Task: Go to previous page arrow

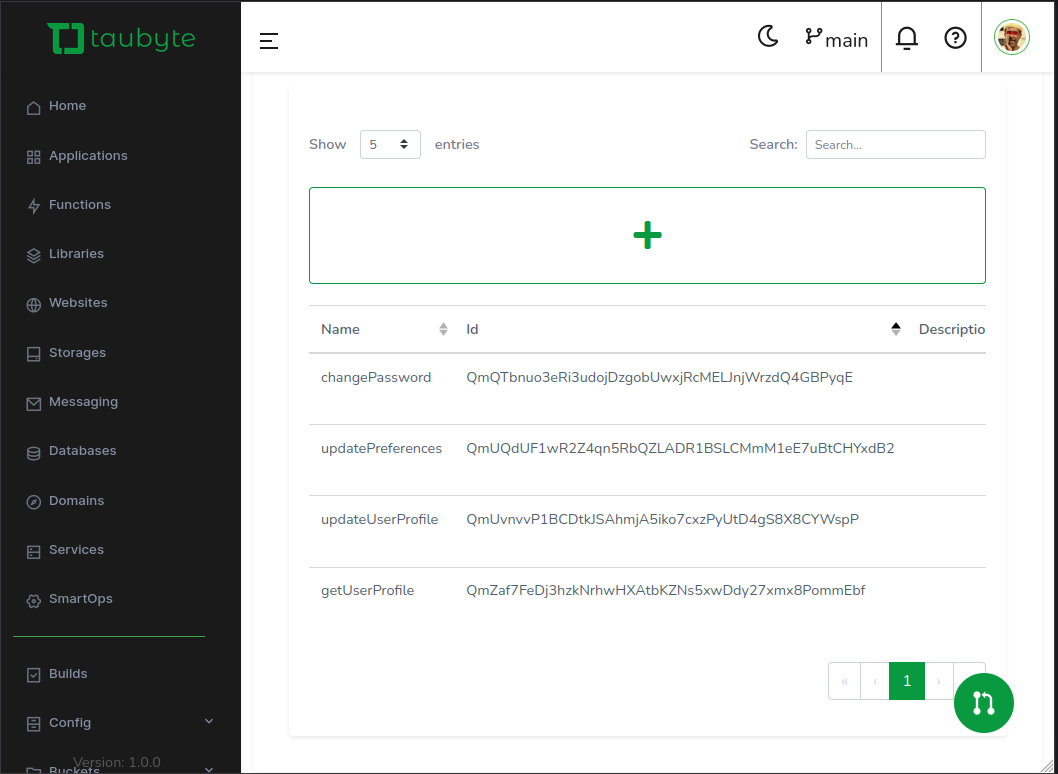Action: click(875, 681)
